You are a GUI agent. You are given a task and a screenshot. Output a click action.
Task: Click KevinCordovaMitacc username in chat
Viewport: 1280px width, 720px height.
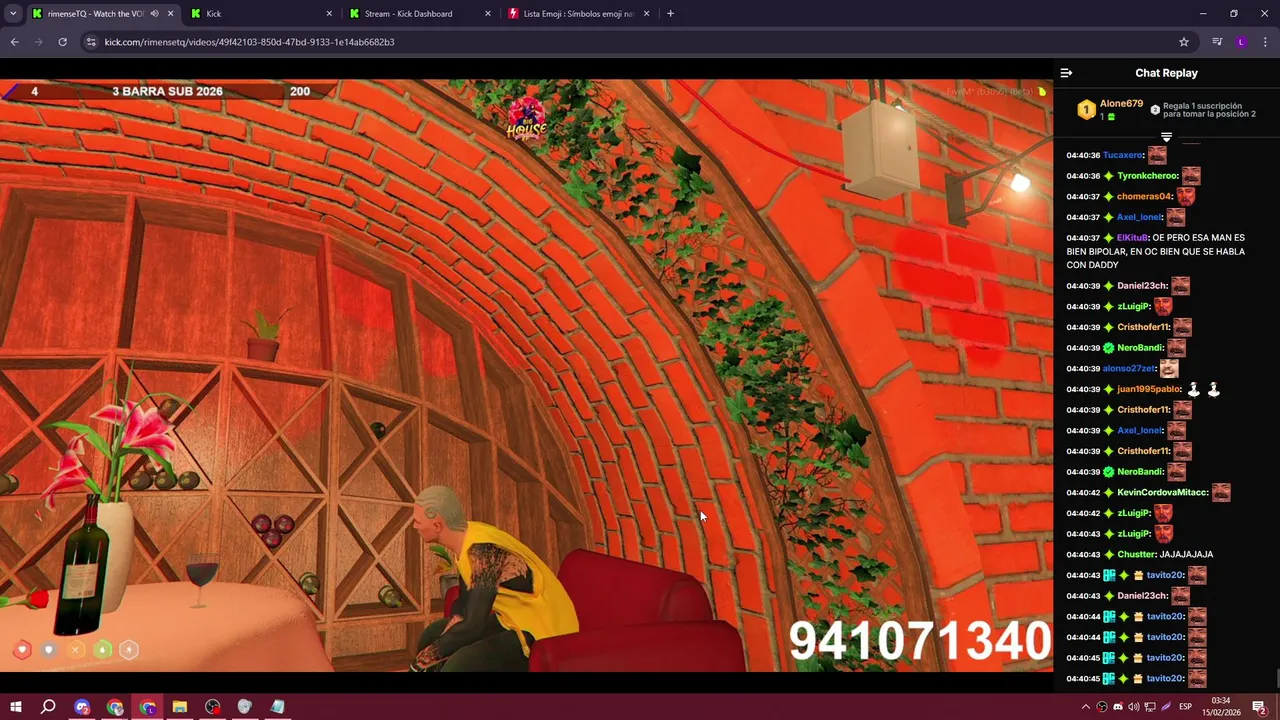click(x=1162, y=493)
